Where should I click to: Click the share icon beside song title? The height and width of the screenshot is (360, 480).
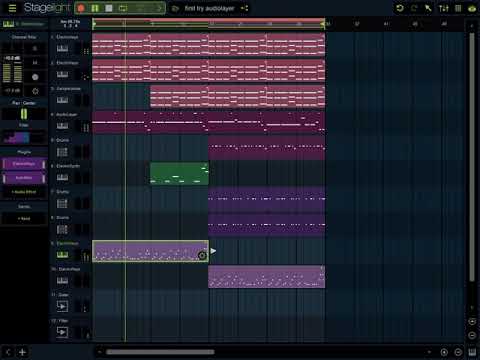coord(244,8)
